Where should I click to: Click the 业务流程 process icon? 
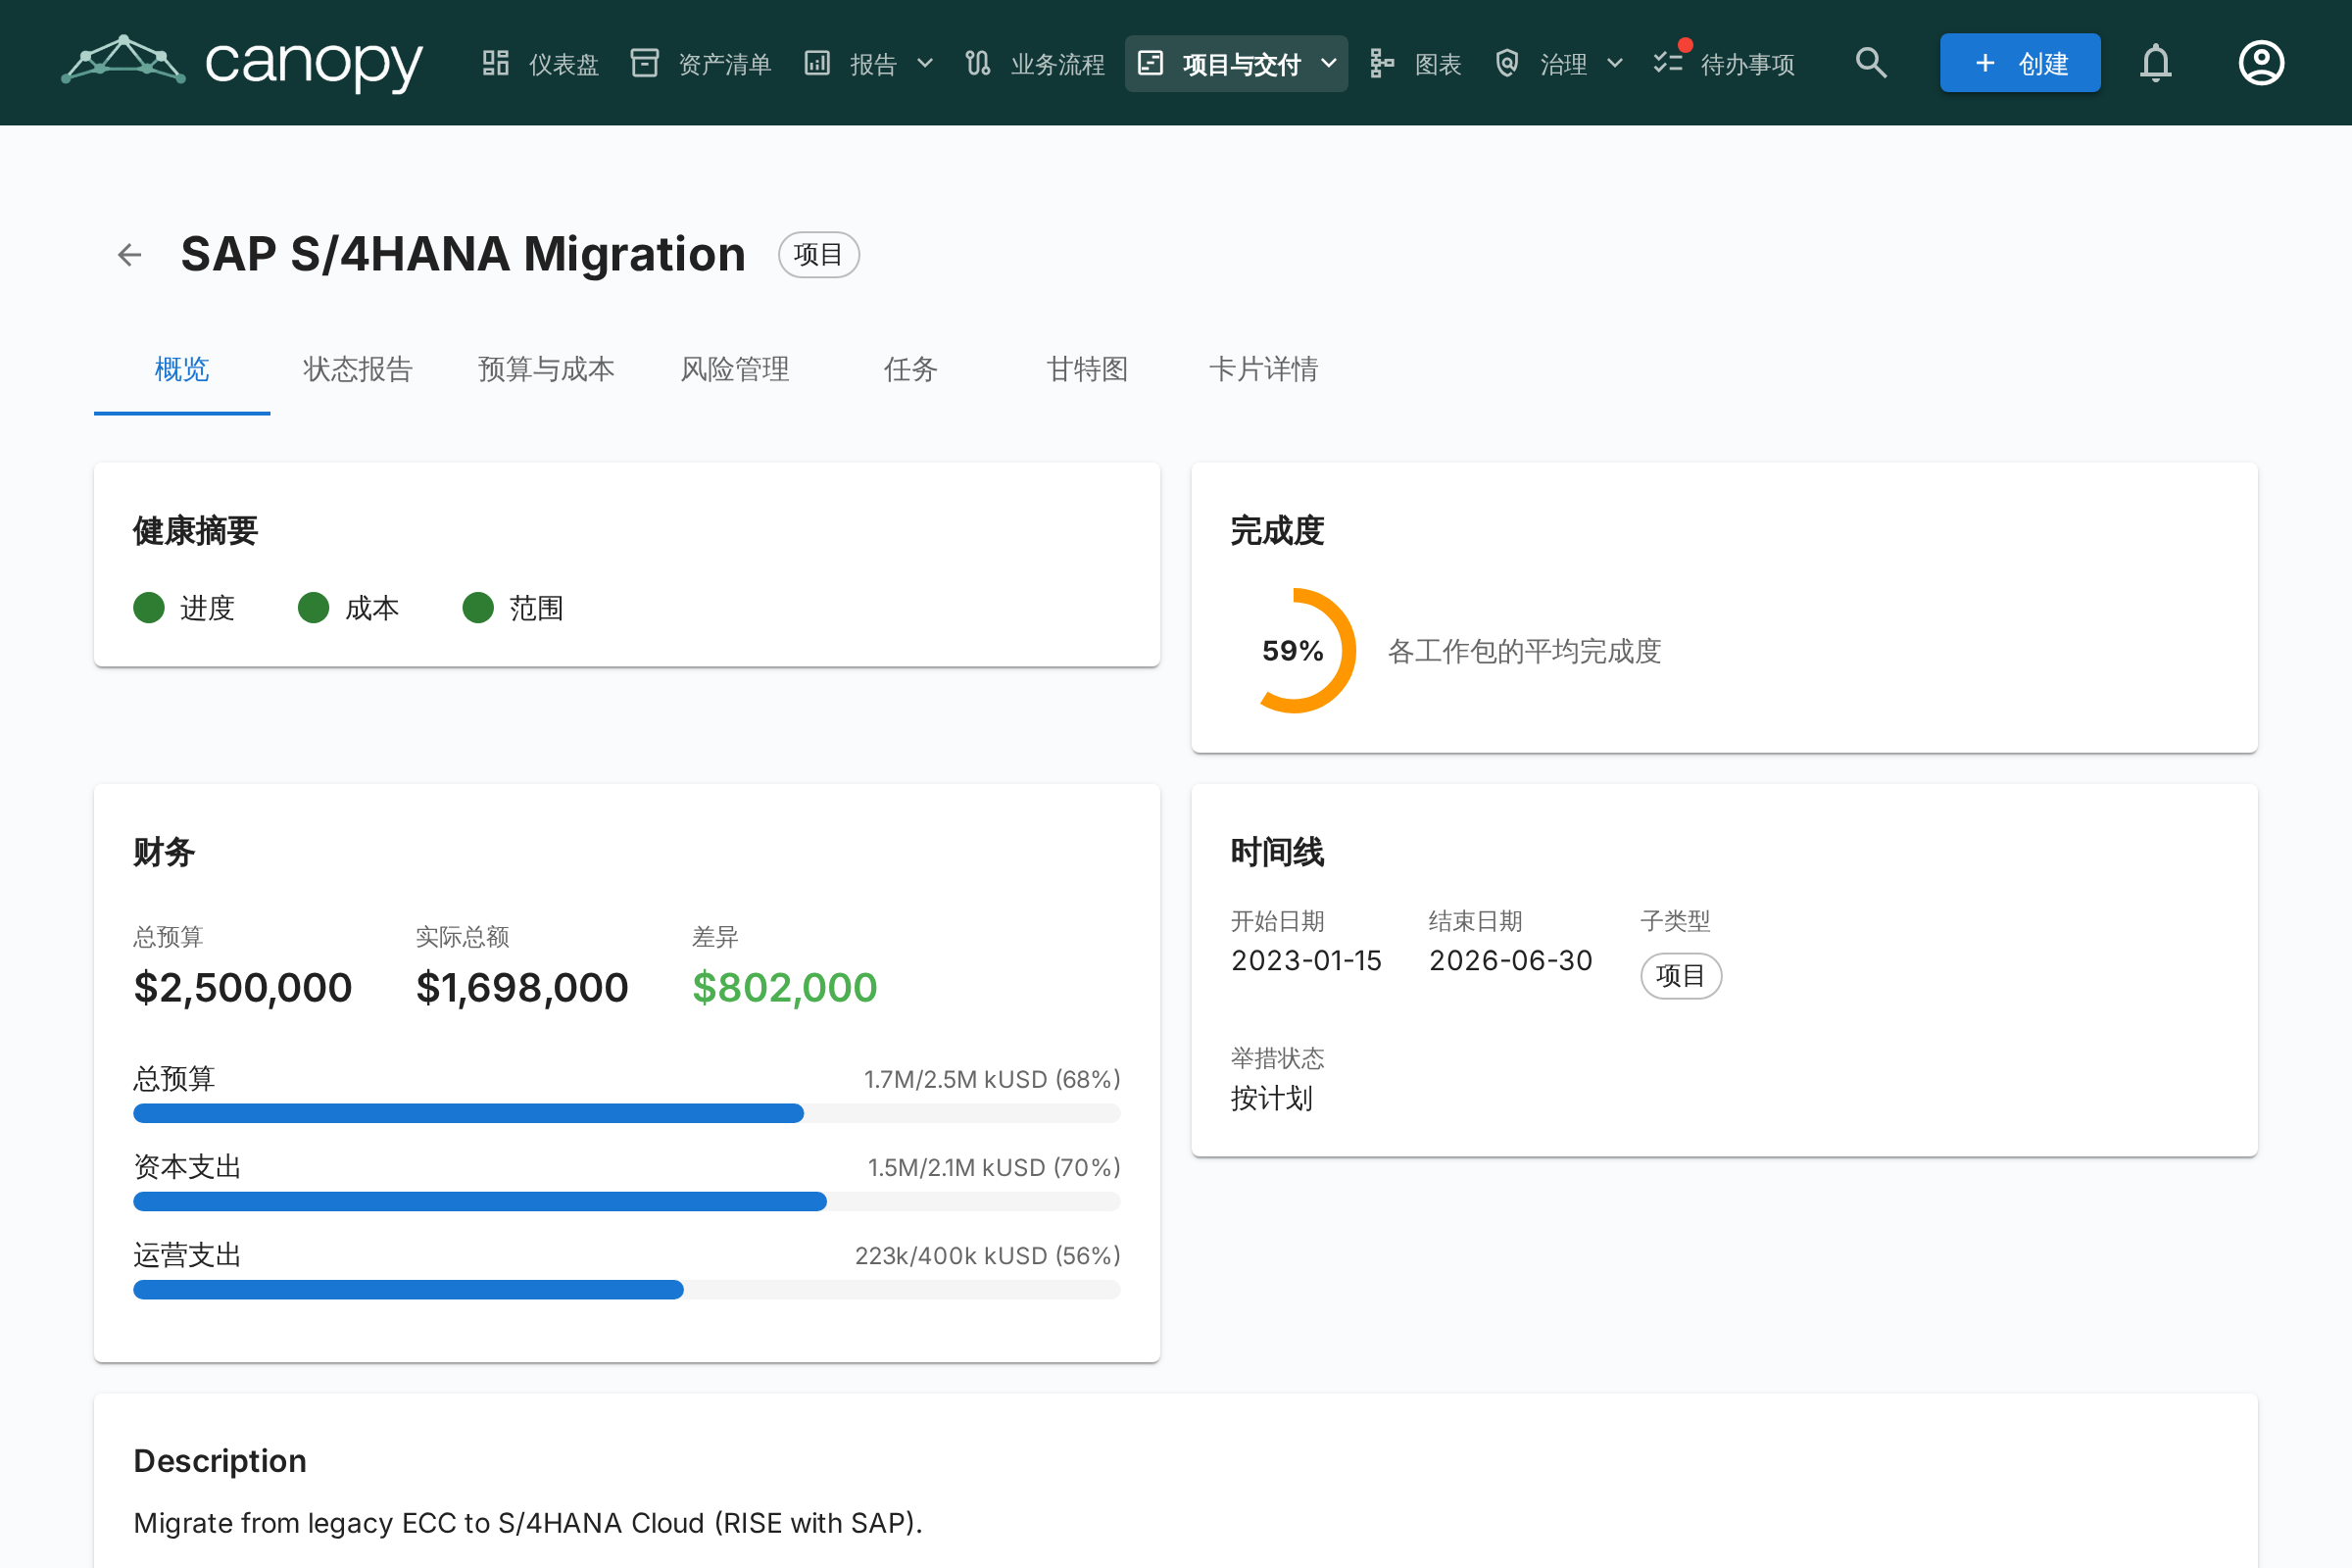pos(978,63)
